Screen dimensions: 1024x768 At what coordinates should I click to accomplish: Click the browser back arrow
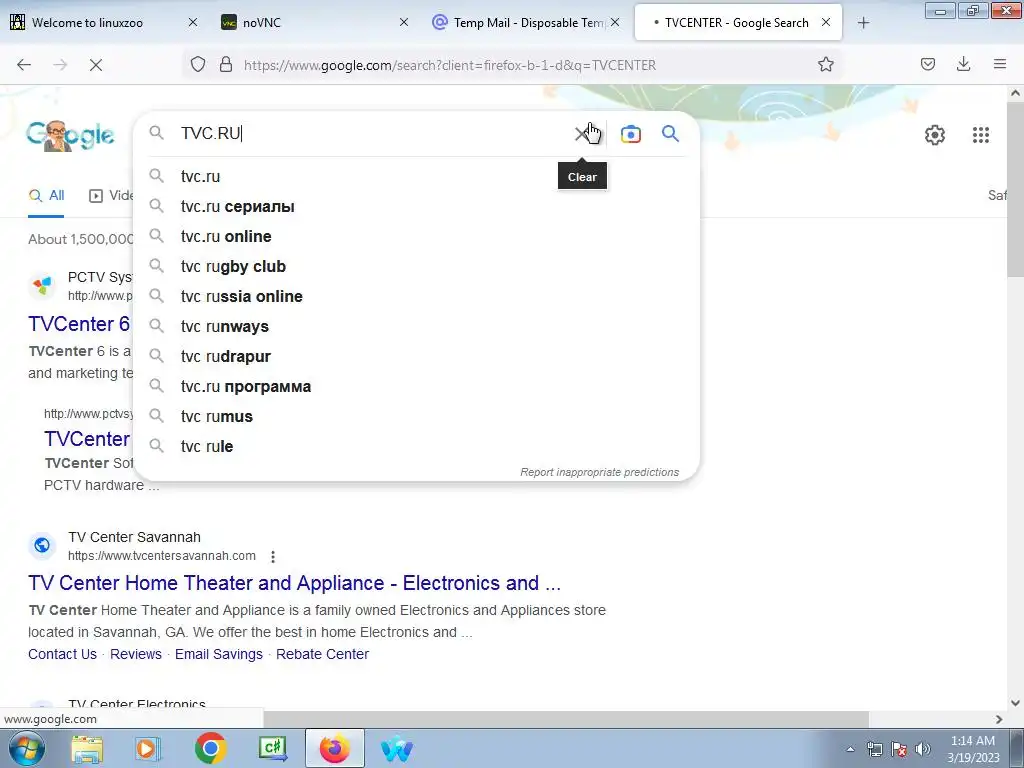(x=24, y=65)
